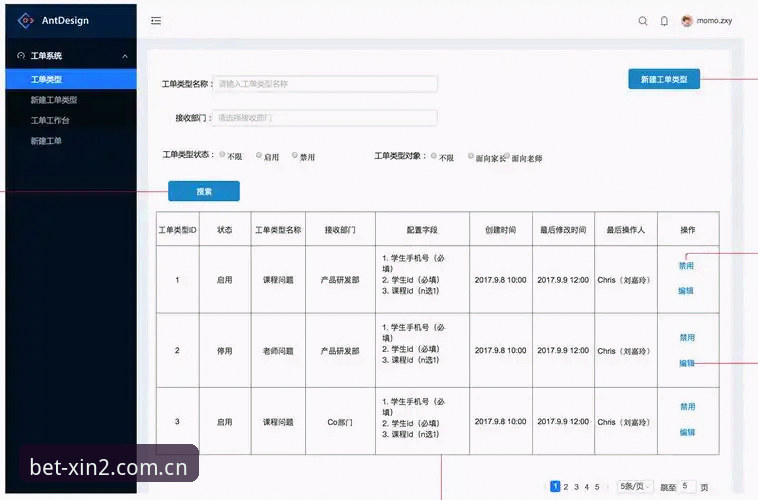This screenshot has width=758, height=500.
Task: Open search via magnifier icon
Action: 642,21
